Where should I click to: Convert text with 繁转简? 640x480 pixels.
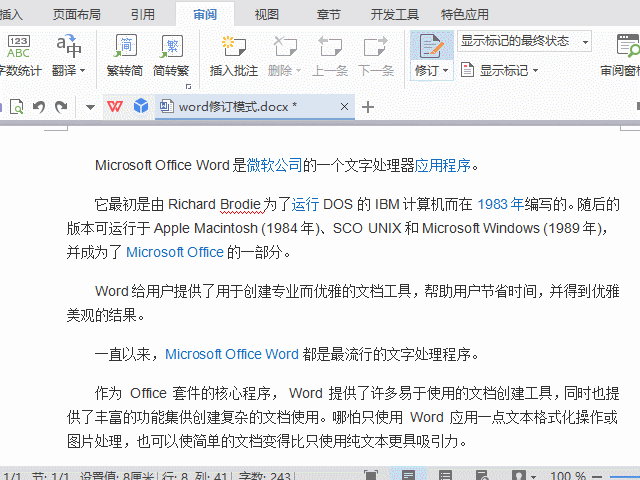pos(125,56)
